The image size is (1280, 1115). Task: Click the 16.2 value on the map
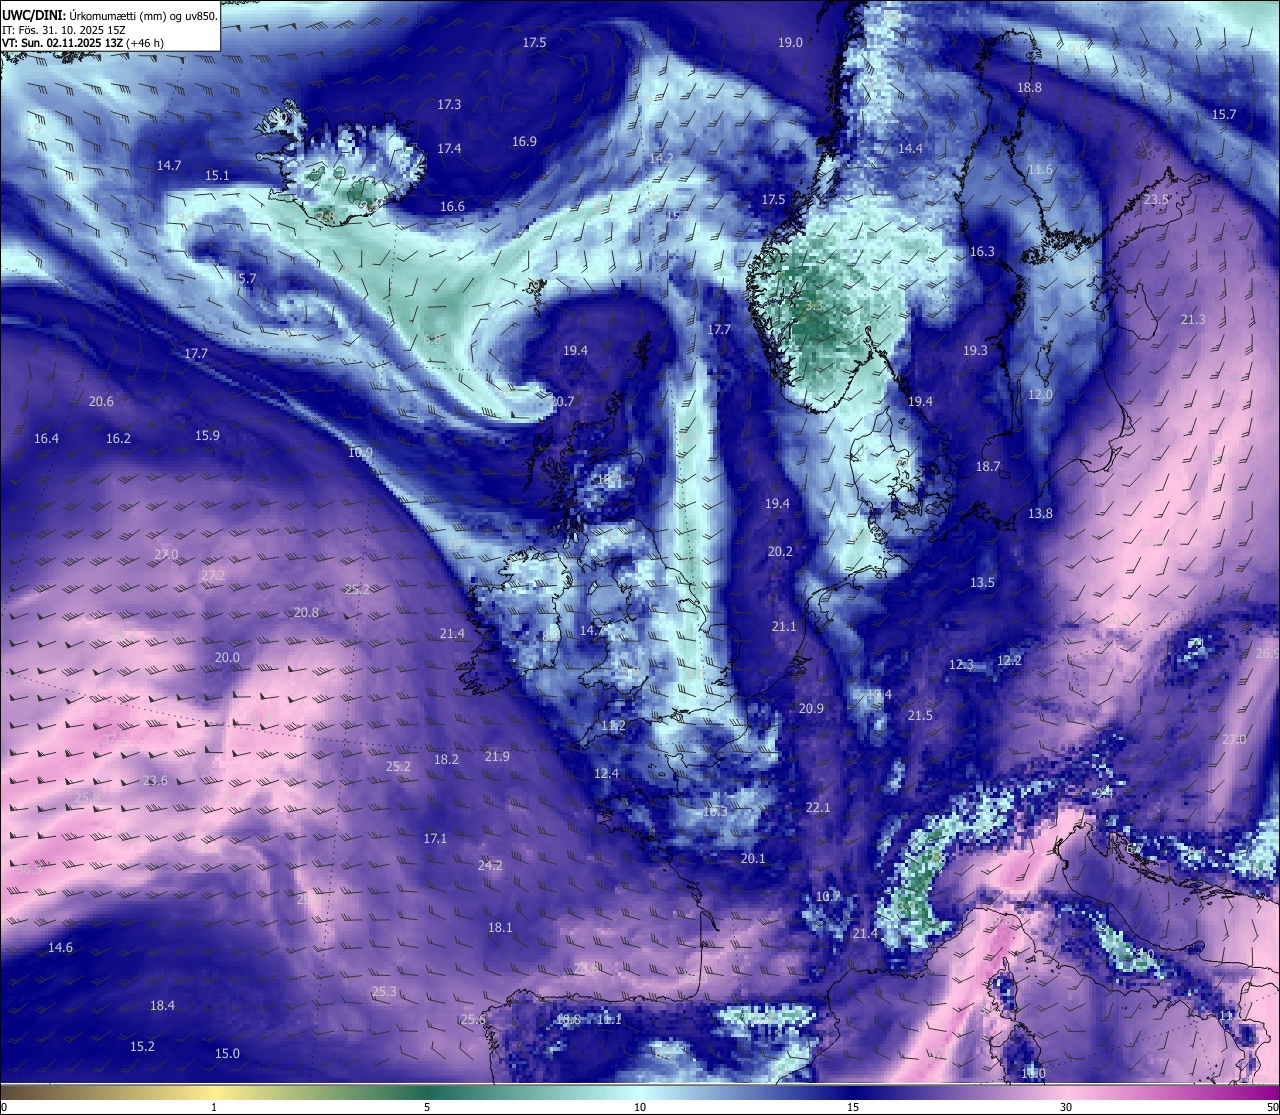[118, 438]
